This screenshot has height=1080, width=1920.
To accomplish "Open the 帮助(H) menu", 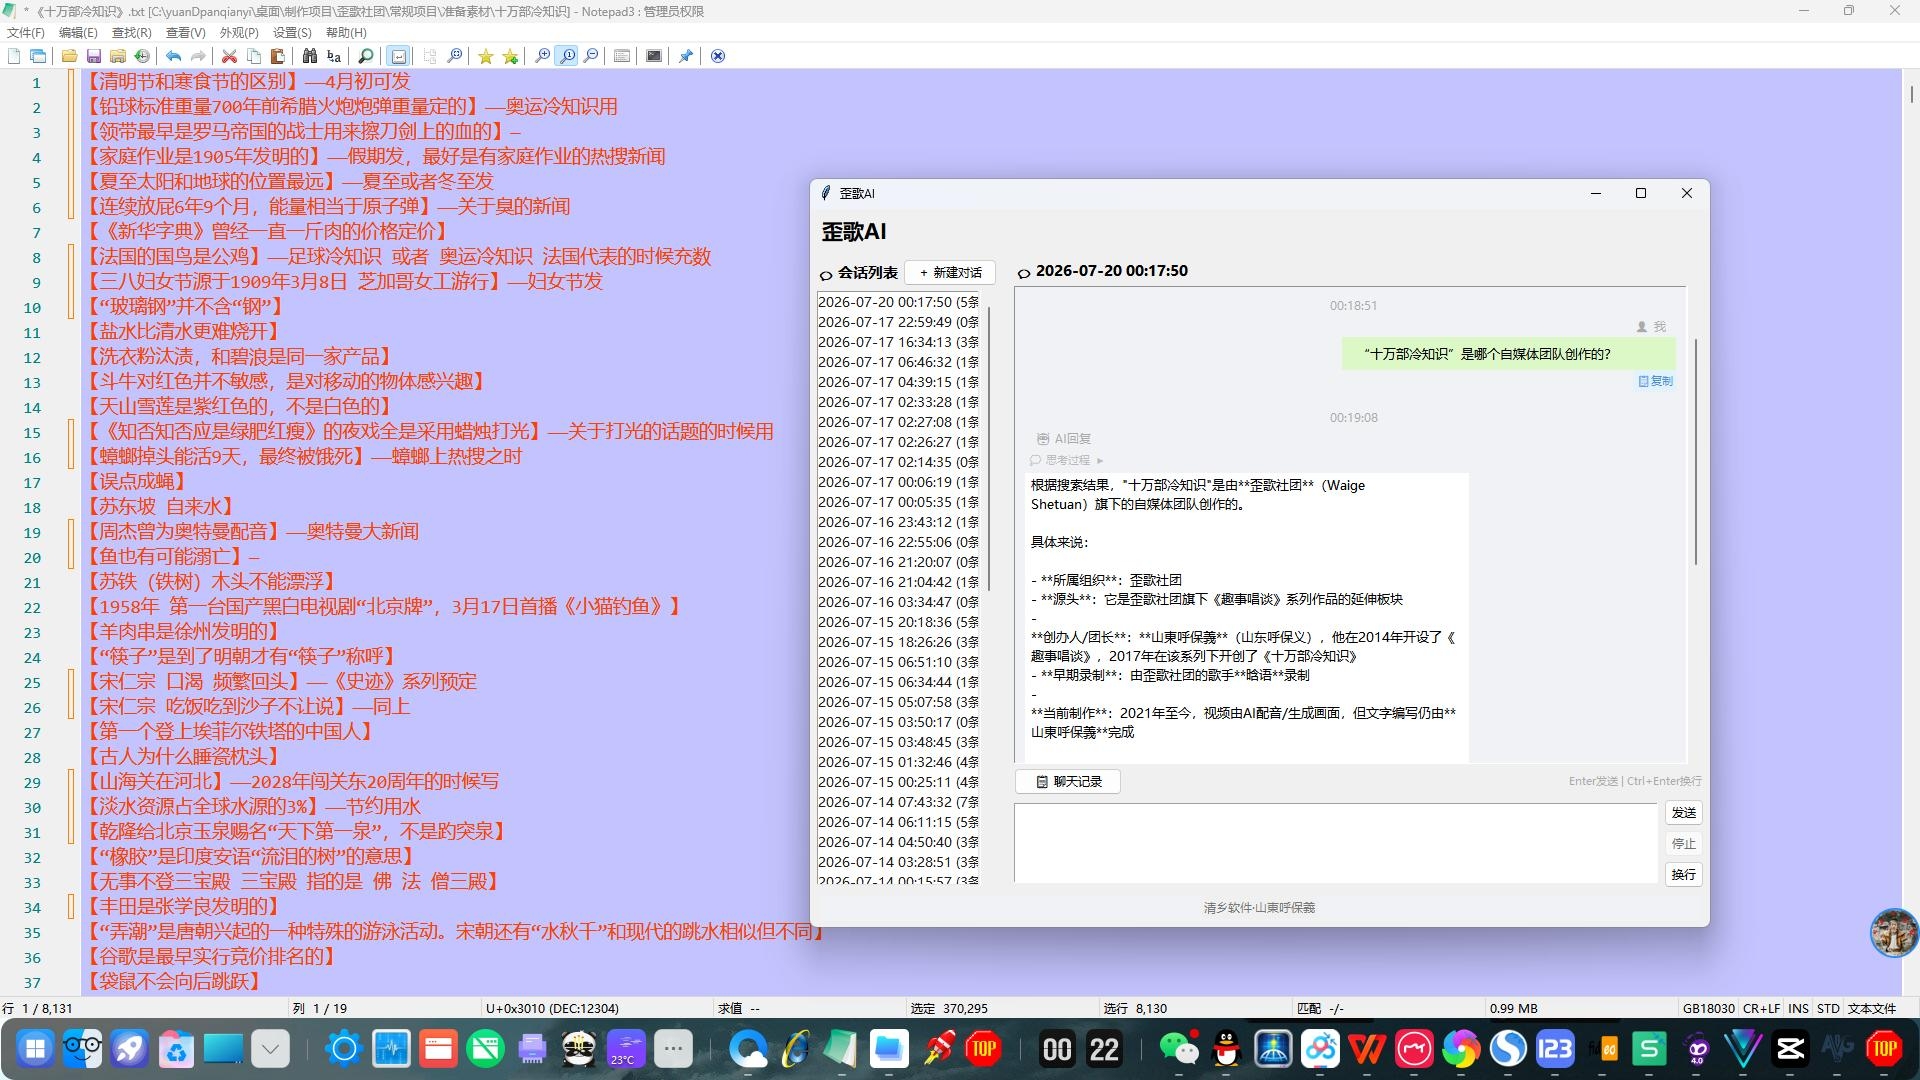I will [346, 33].
